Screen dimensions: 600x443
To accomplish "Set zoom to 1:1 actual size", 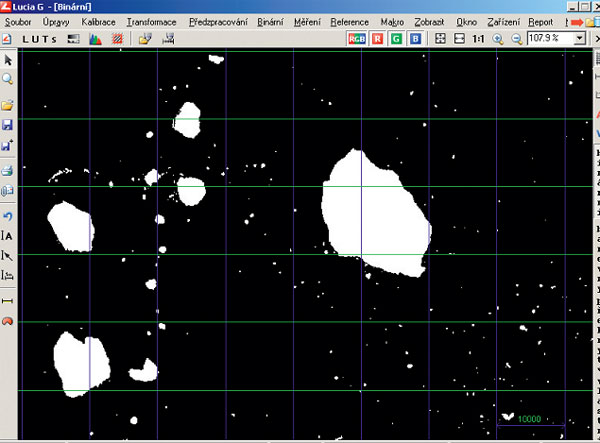I will click(x=477, y=38).
